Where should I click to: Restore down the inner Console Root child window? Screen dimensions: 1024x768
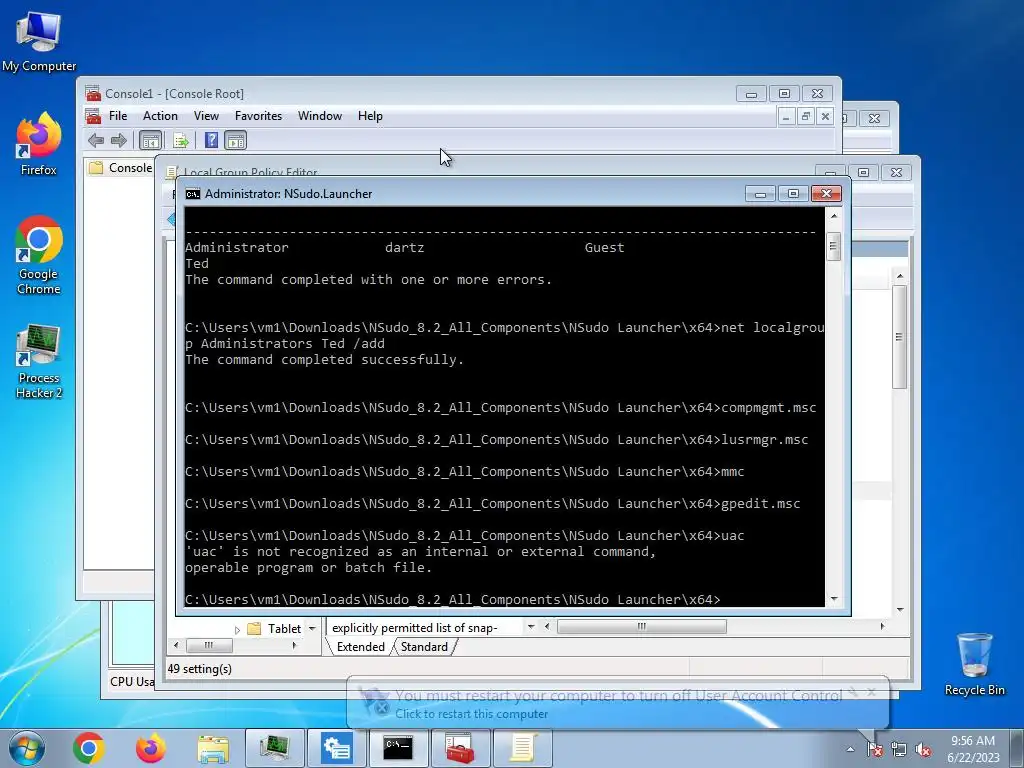click(805, 116)
